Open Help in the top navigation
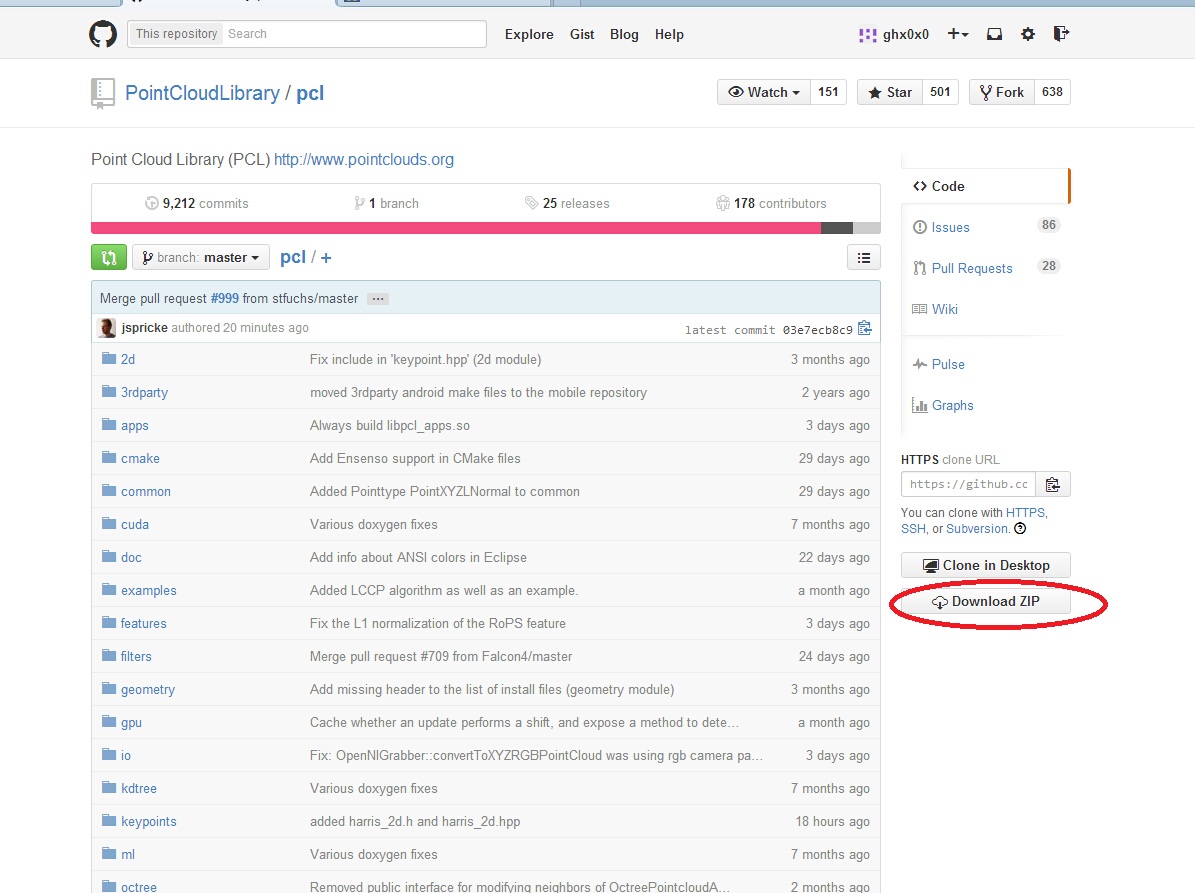 pos(669,34)
